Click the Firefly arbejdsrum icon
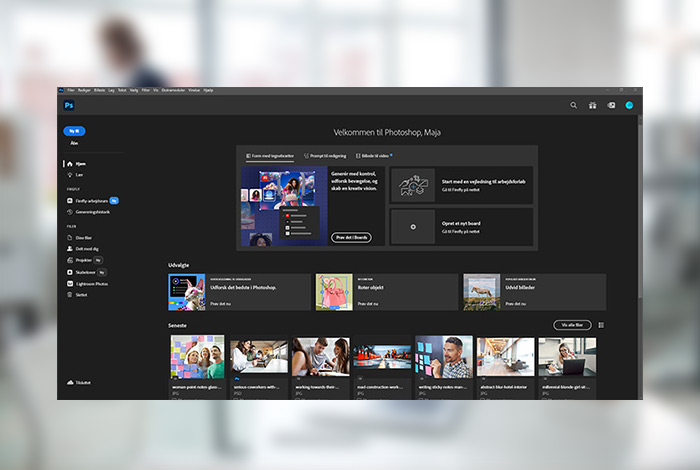The image size is (700, 470). tap(70, 201)
